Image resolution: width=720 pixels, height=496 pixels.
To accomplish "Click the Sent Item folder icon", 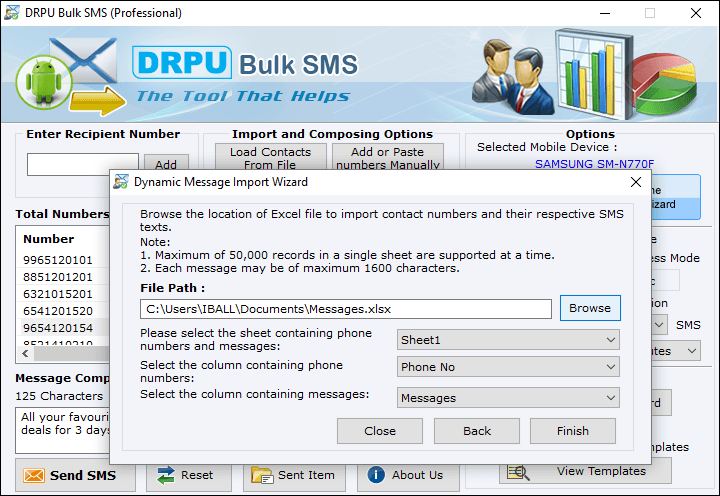I will point(262,475).
